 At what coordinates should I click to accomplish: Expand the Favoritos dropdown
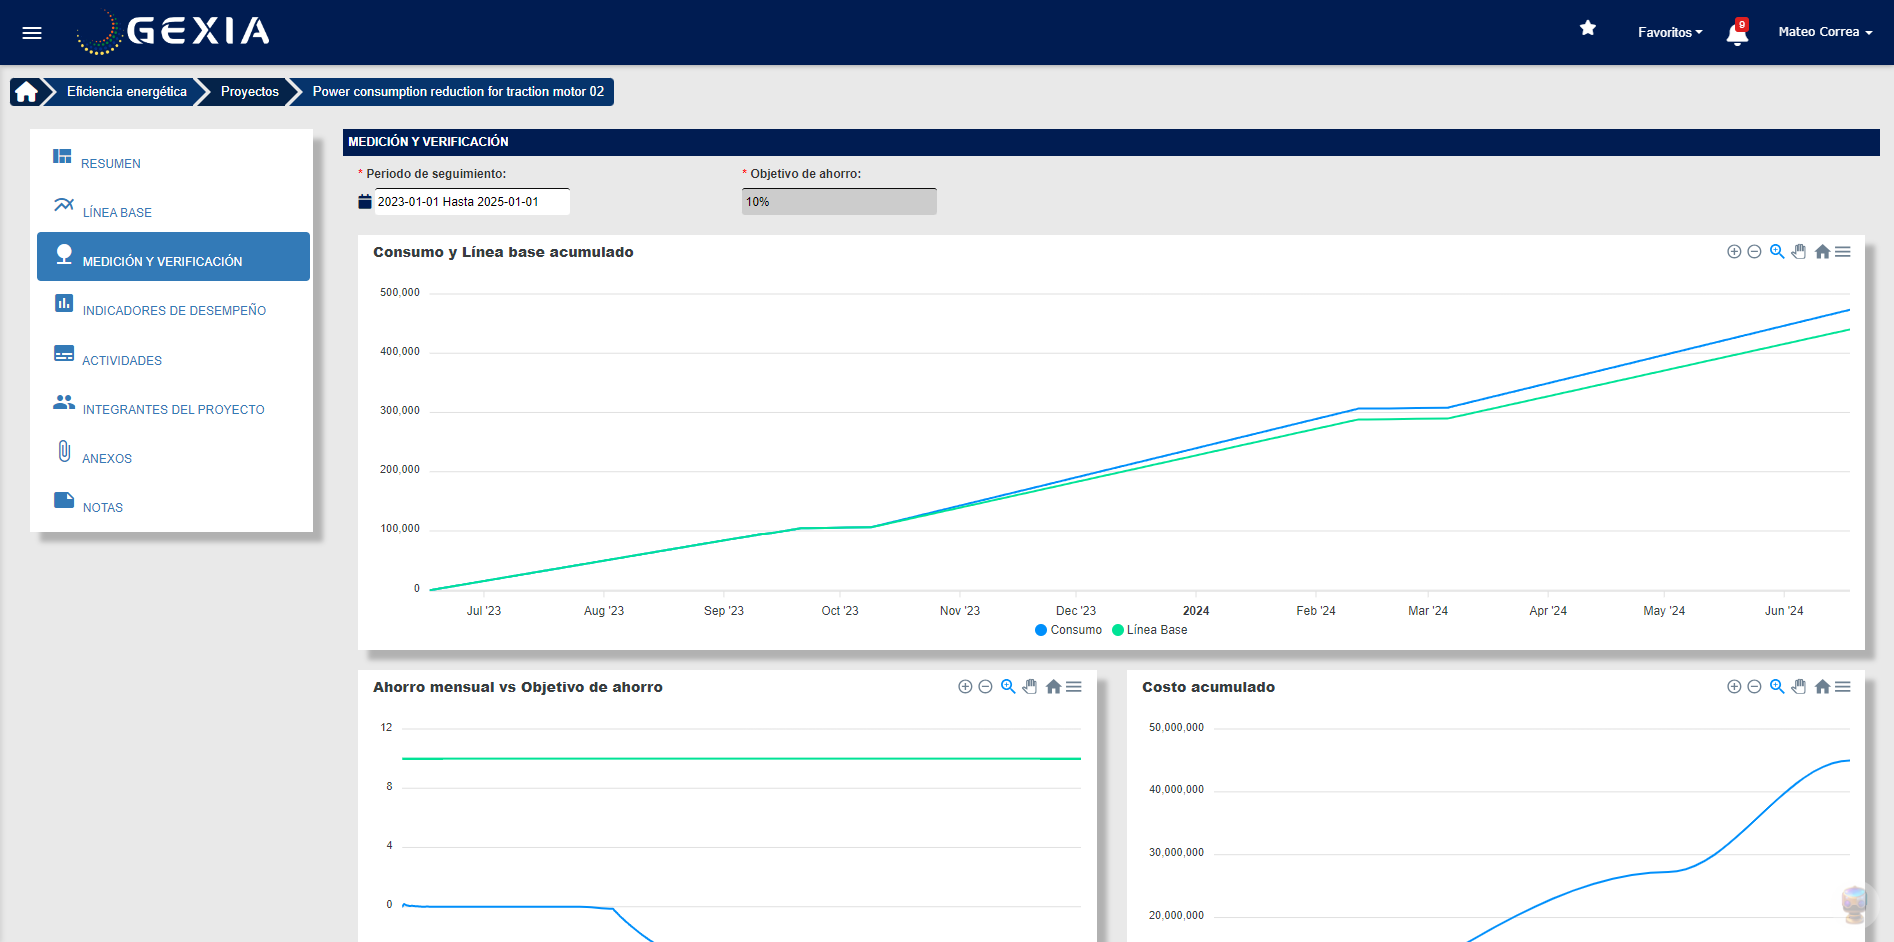(1669, 33)
